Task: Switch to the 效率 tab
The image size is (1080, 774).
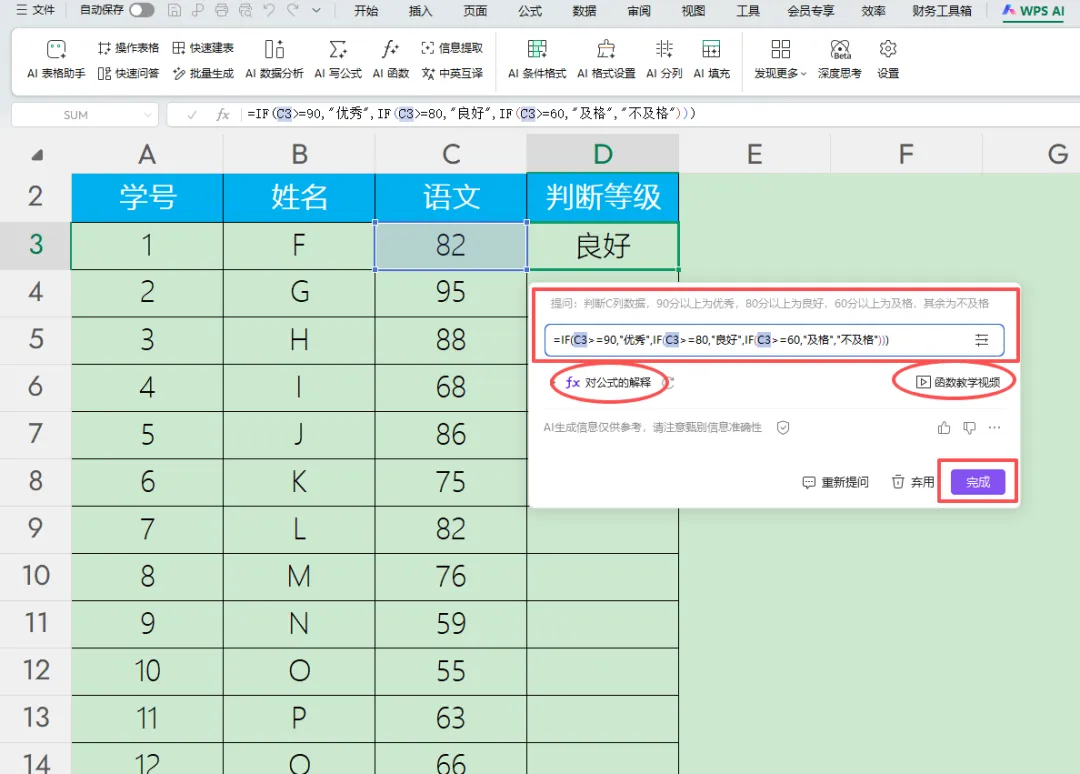Action: tap(873, 10)
